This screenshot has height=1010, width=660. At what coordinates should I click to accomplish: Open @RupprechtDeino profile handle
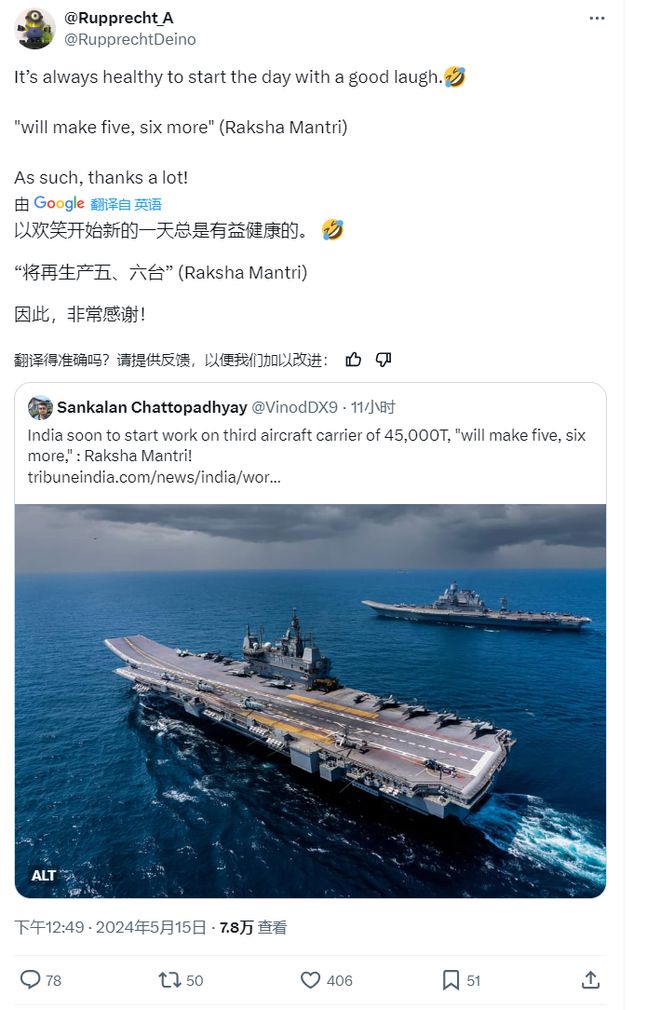click(129, 40)
